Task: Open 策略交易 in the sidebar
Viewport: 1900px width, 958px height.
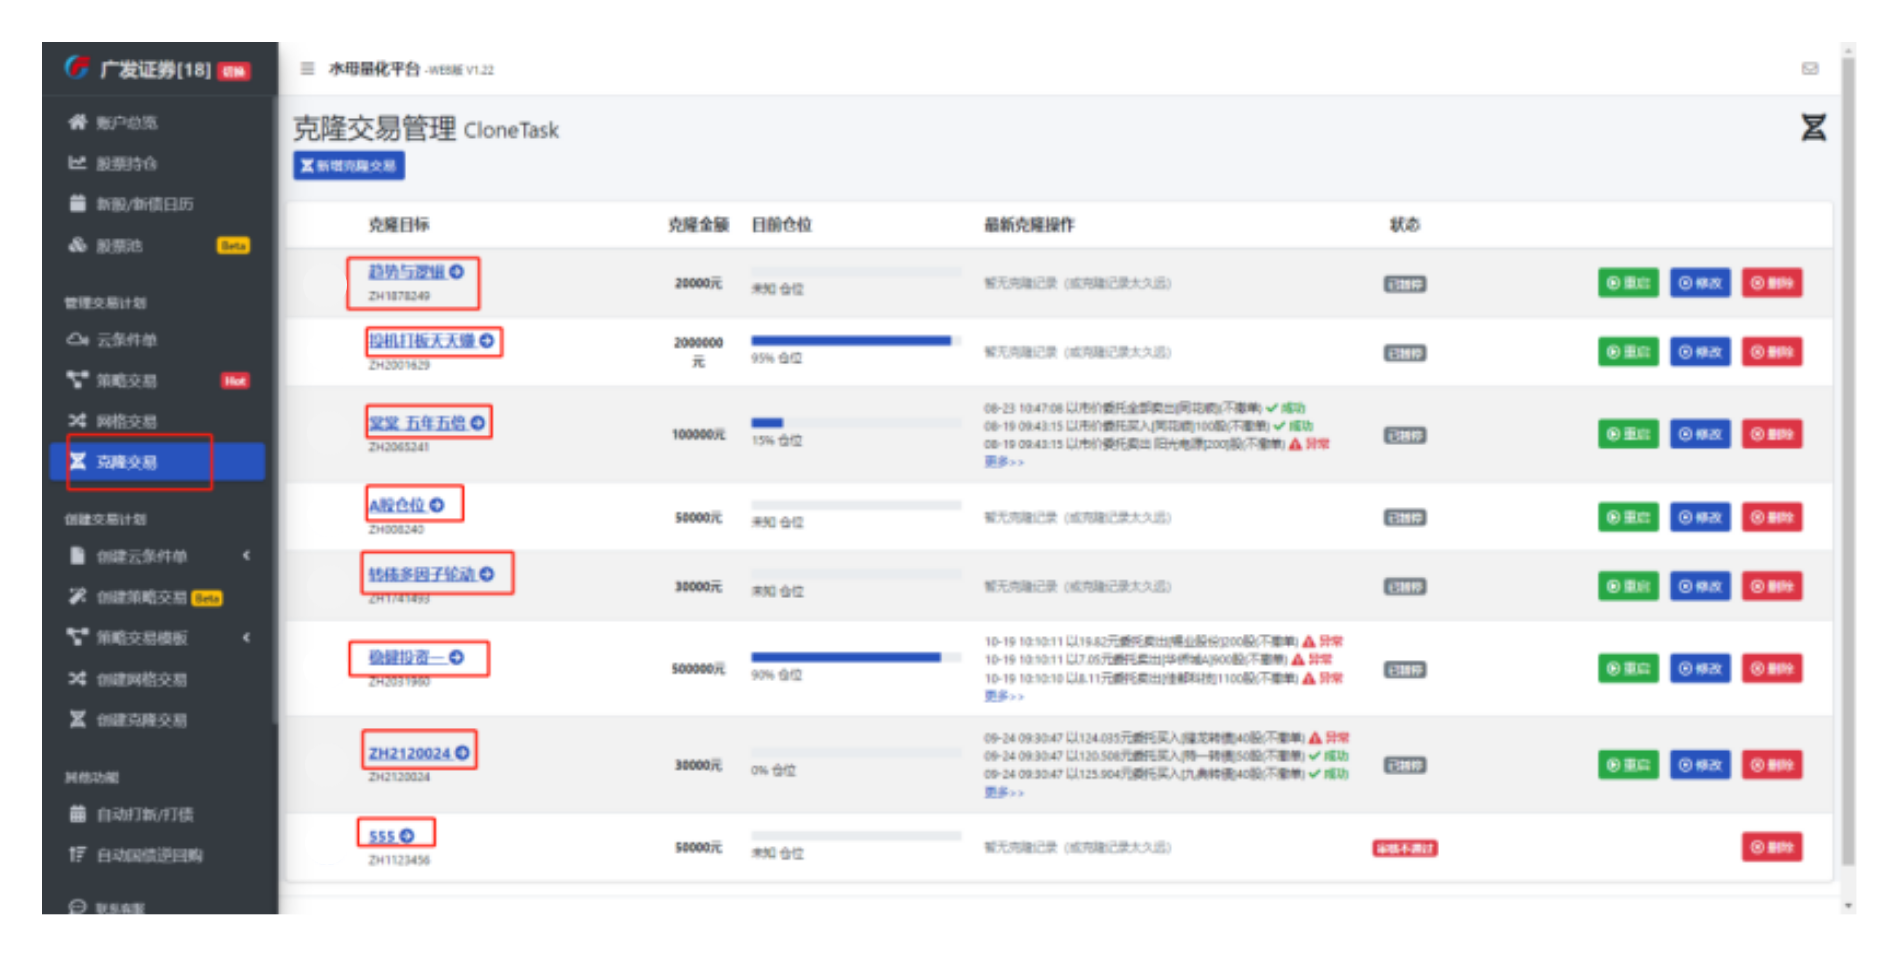Action: pos(127,381)
